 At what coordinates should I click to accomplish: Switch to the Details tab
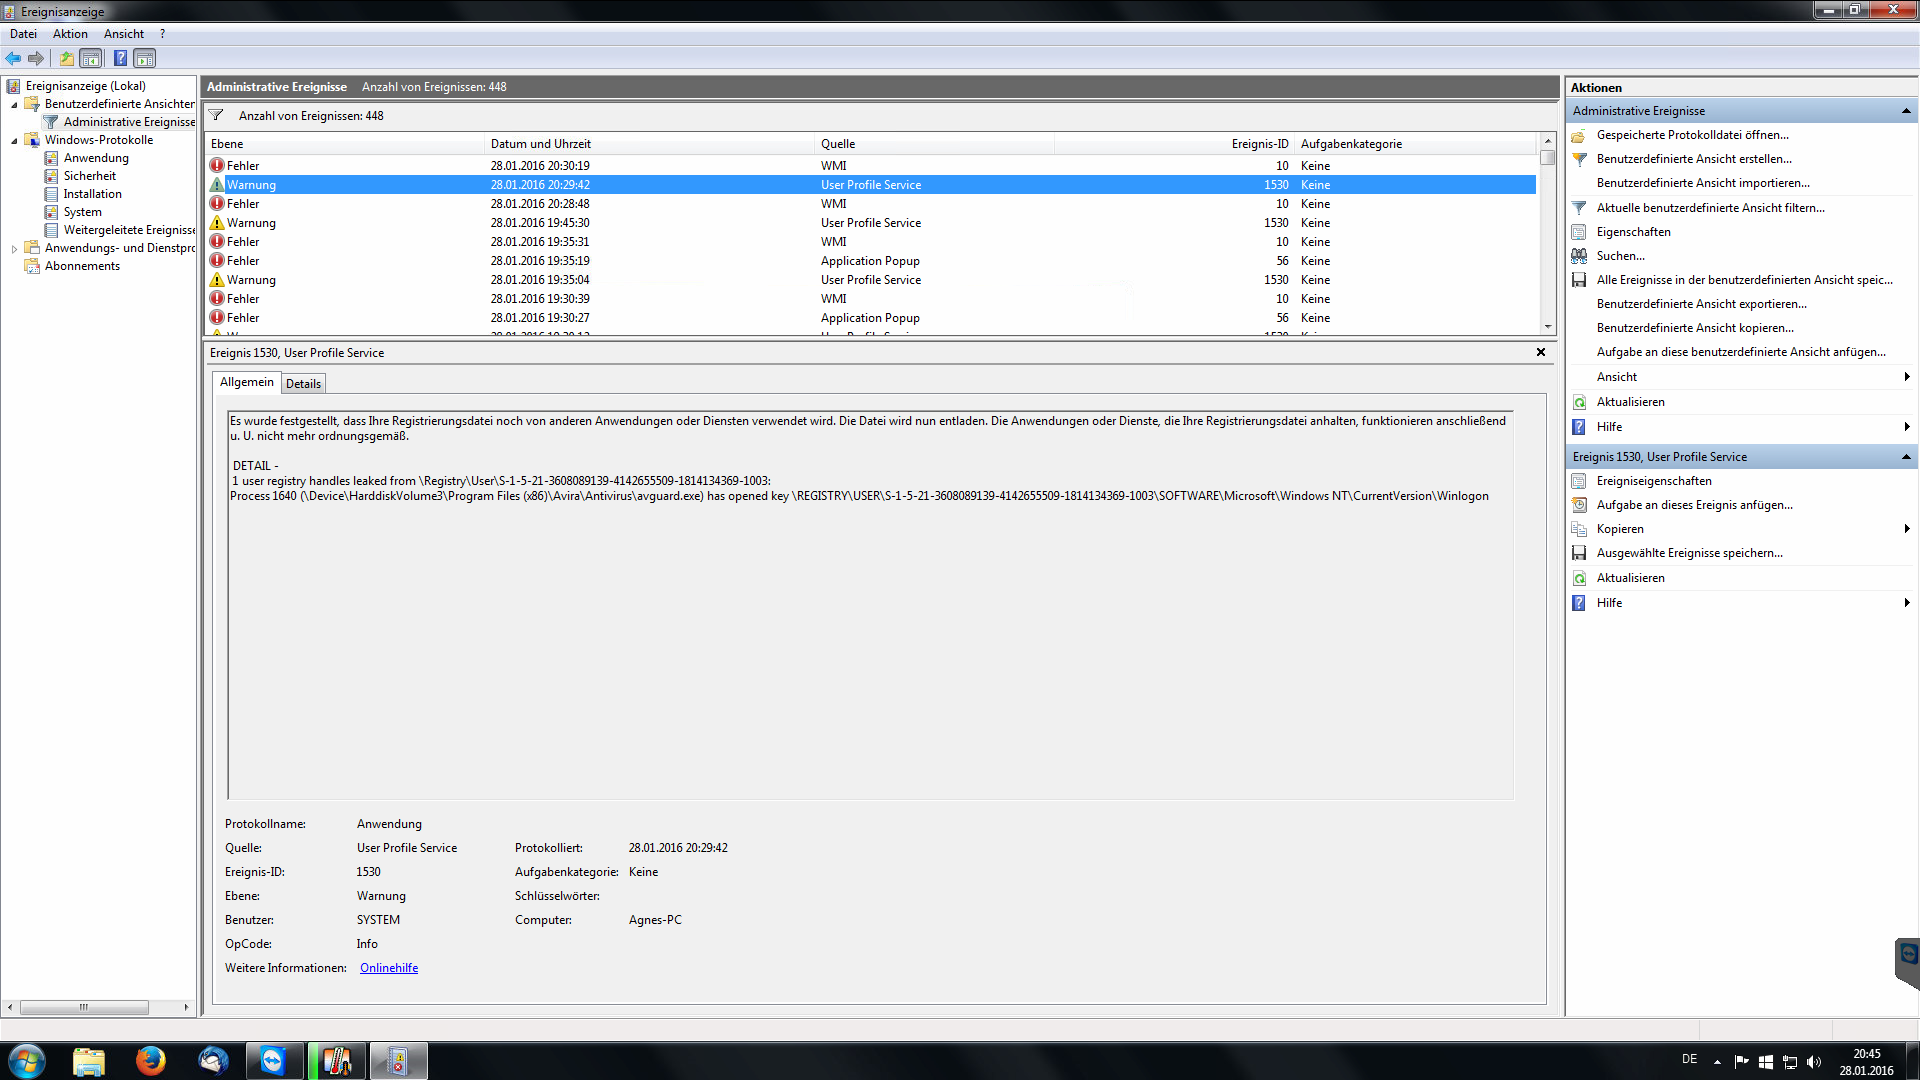[303, 384]
